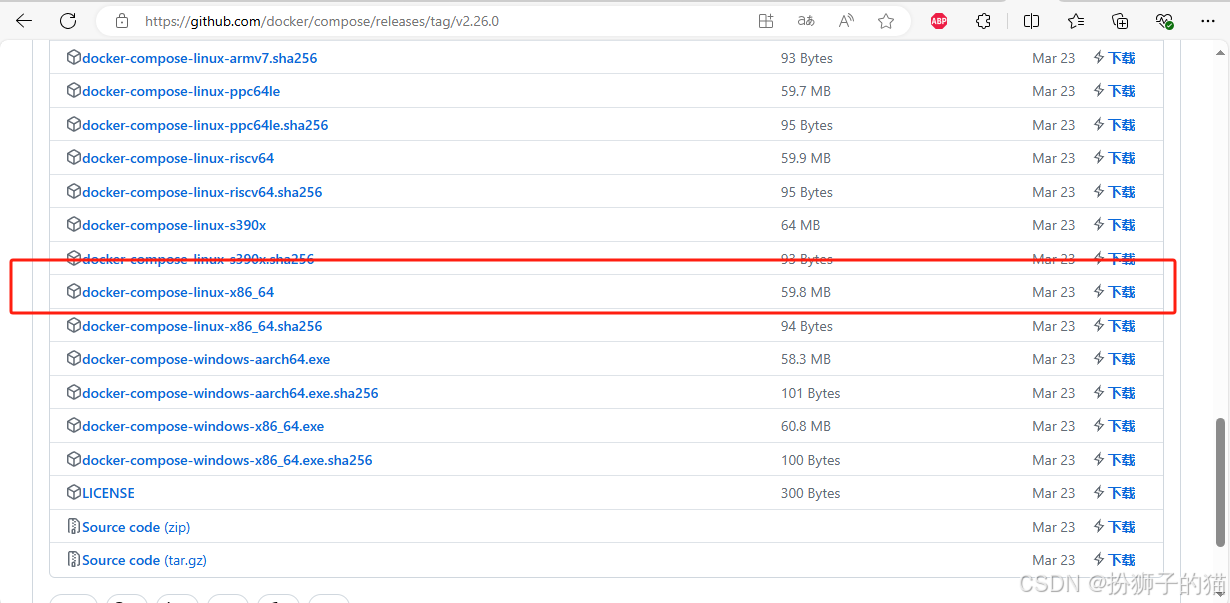Viewport: 1230px width, 603px height.
Task: Toggle split screen view
Action: click(1031, 20)
